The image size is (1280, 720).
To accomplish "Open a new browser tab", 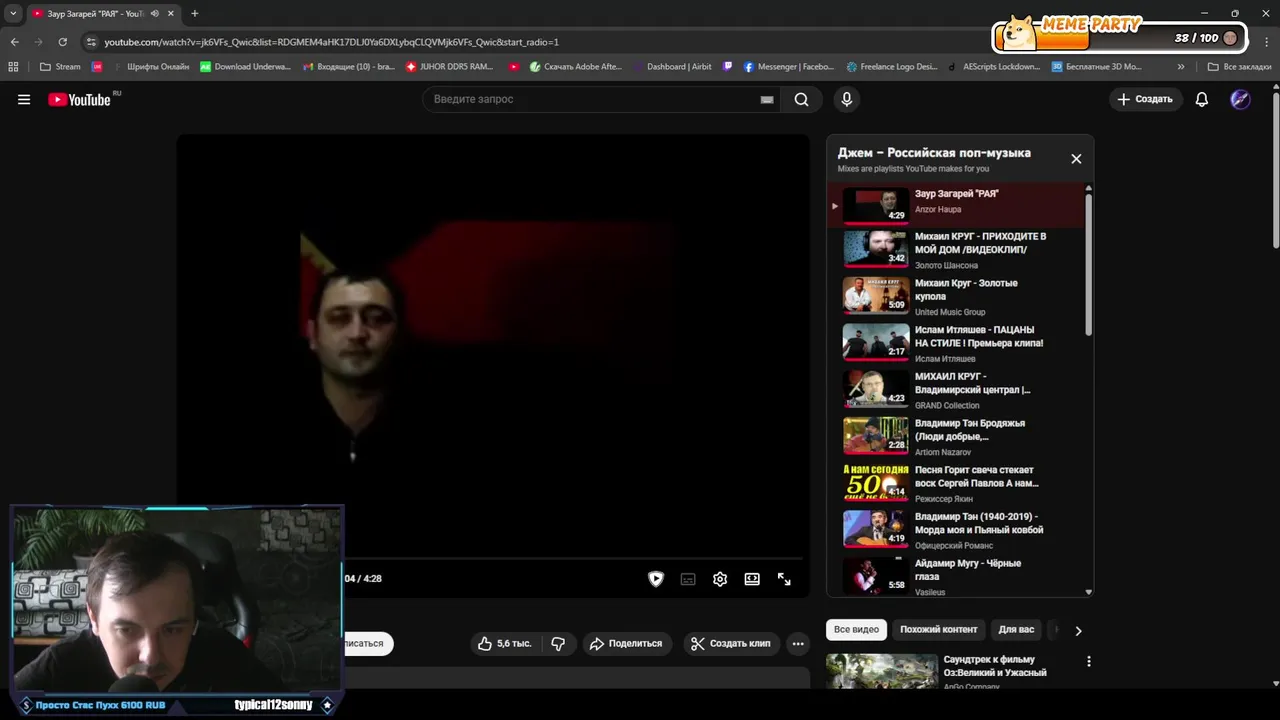I will 194,14.
